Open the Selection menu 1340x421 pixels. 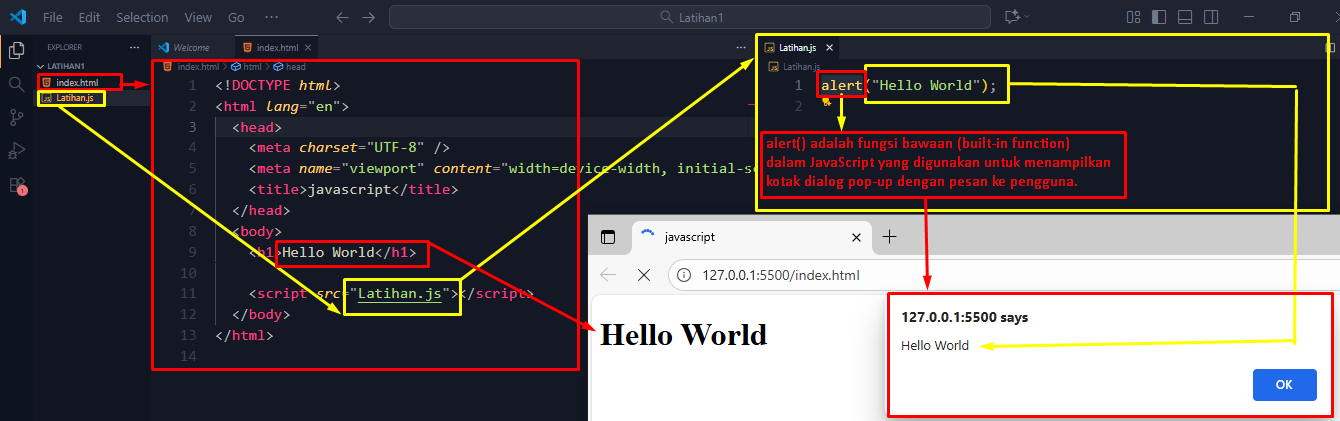(142, 18)
